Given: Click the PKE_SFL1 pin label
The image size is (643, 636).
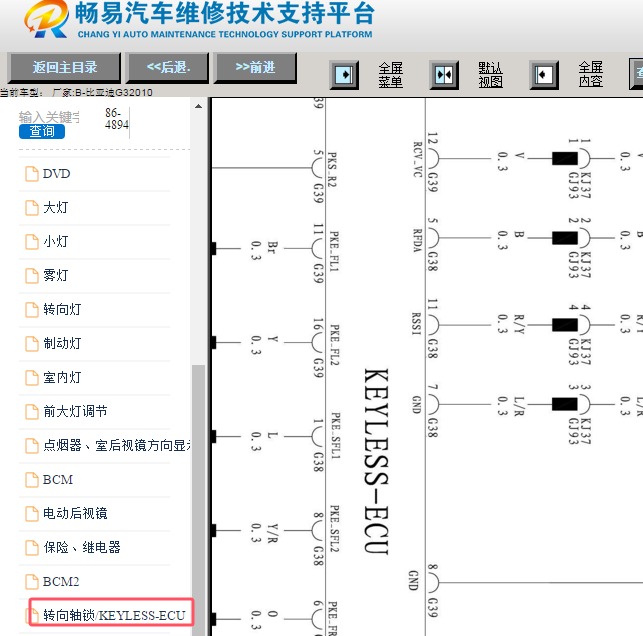Looking at the screenshot, I should (x=335, y=436).
